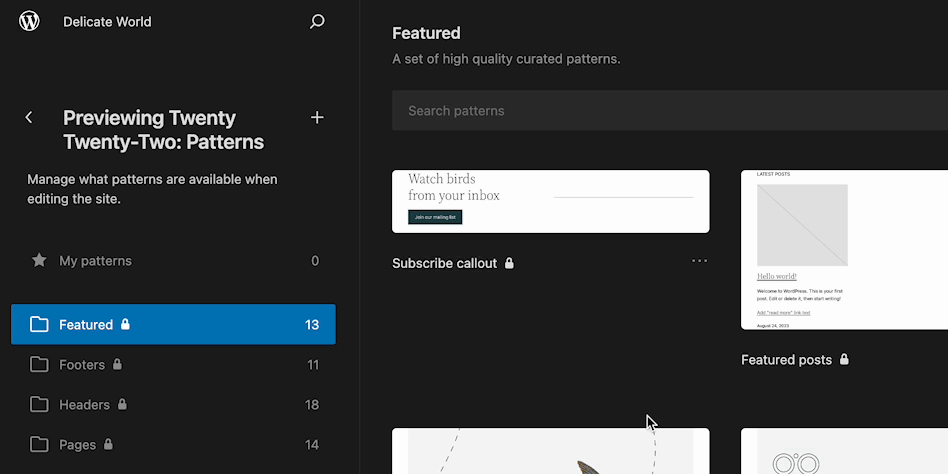Open the Featured posts pattern preview
Viewport: 948px width, 474px height.
point(844,250)
